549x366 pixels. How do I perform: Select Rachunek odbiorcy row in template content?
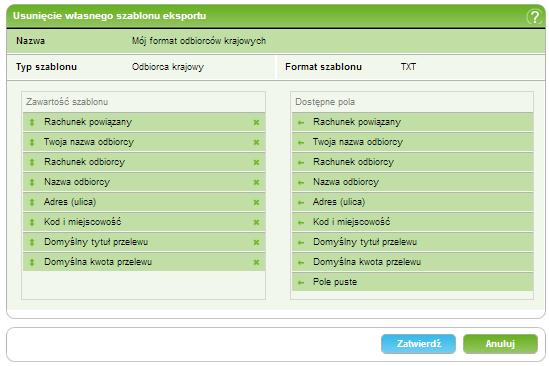[144, 162]
